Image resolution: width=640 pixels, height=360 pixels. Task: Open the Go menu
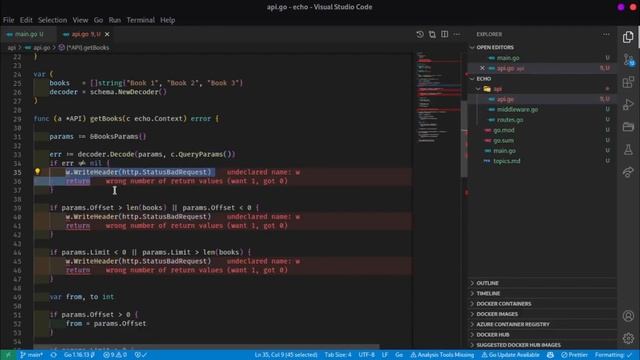[98, 20]
